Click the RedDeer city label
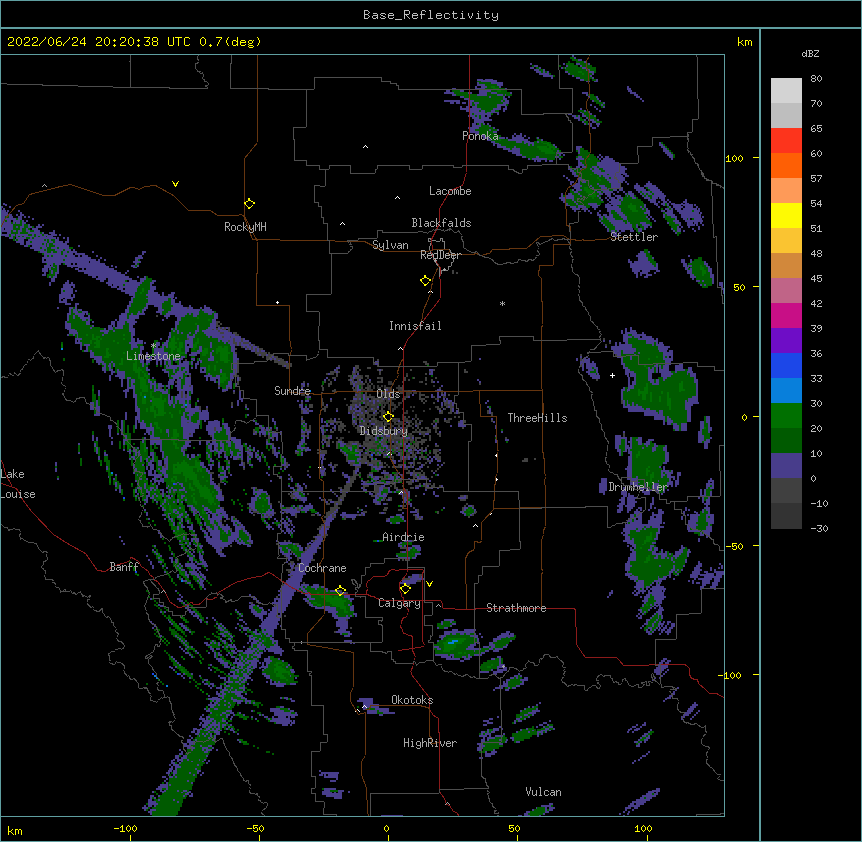 pos(440,255)
